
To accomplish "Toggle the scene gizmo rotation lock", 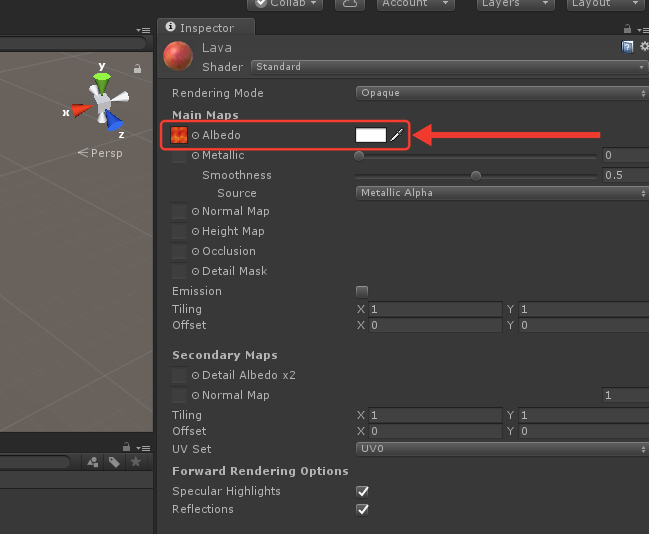I will click(137, 69).
